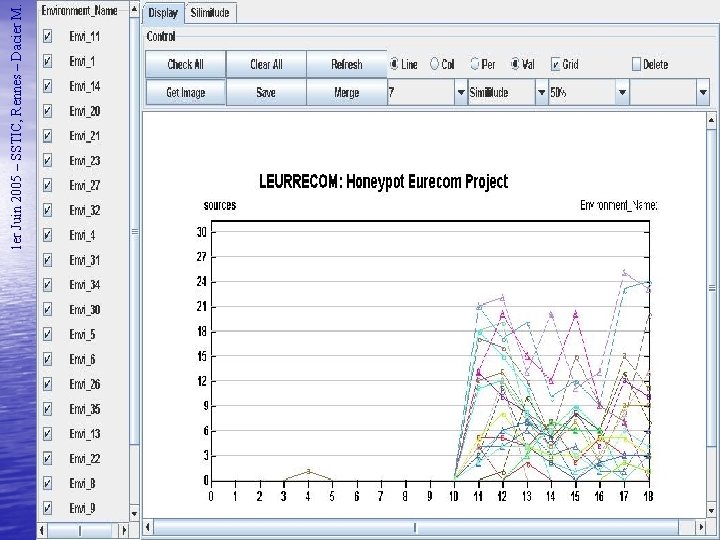Click the environment list horizontal scrollbar thumb
Viewport: 720px width, 540px height.
(x=79, y=530)
